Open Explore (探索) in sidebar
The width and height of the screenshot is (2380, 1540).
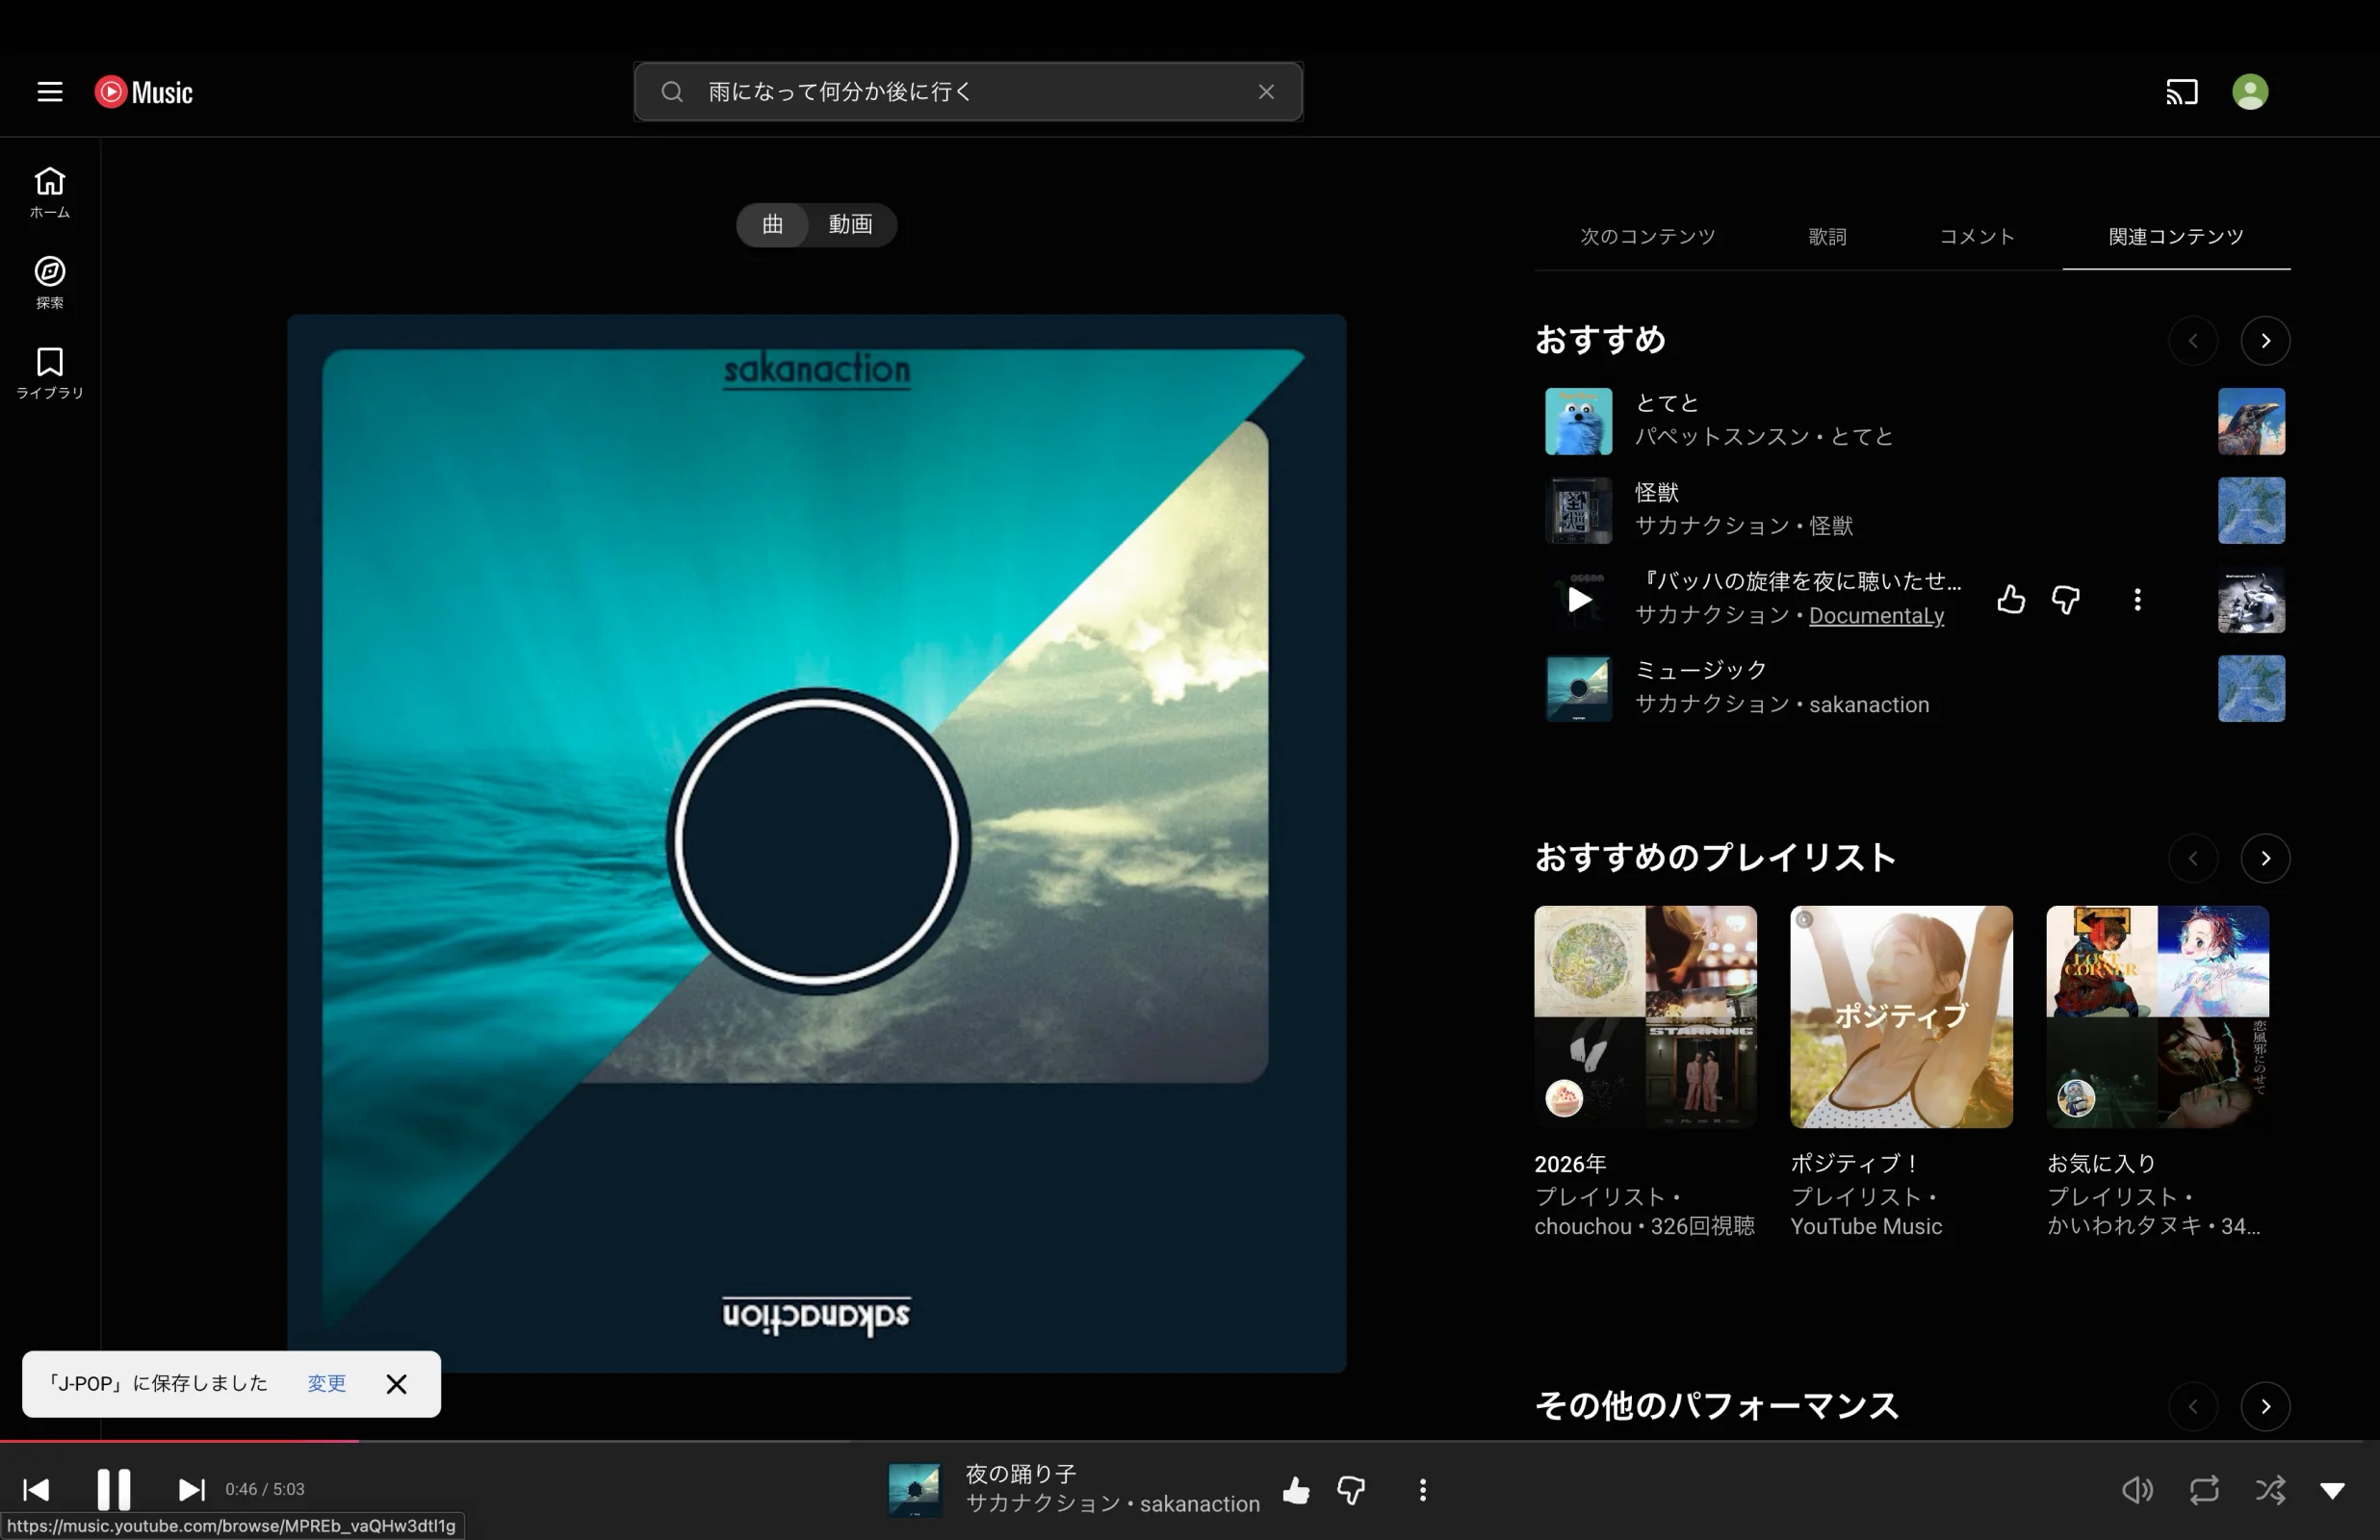pos(50,283)
